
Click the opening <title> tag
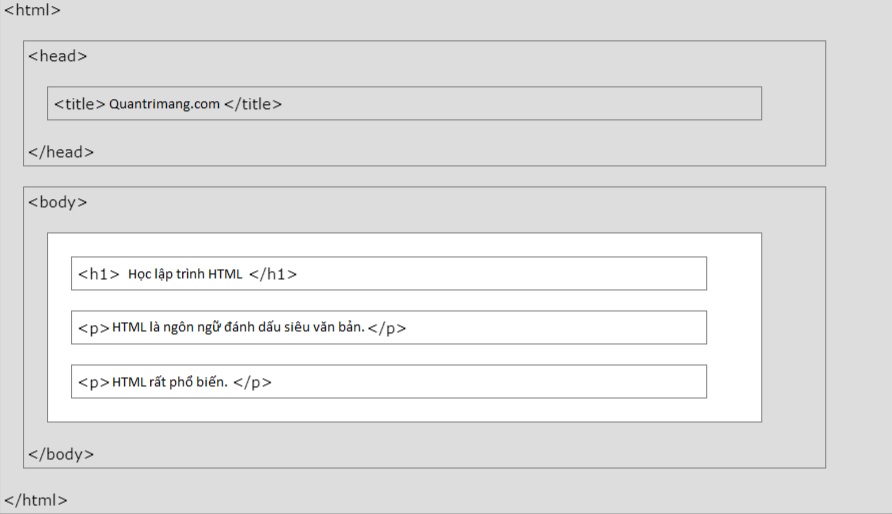(x=80, y=103)
